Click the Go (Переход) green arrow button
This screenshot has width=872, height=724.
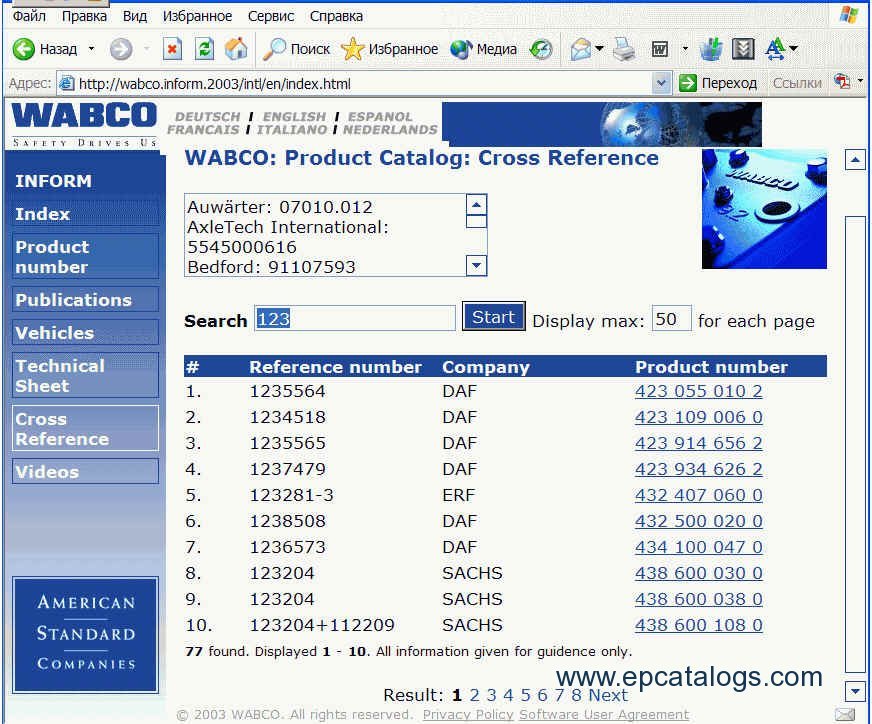[x=718, y=83]
